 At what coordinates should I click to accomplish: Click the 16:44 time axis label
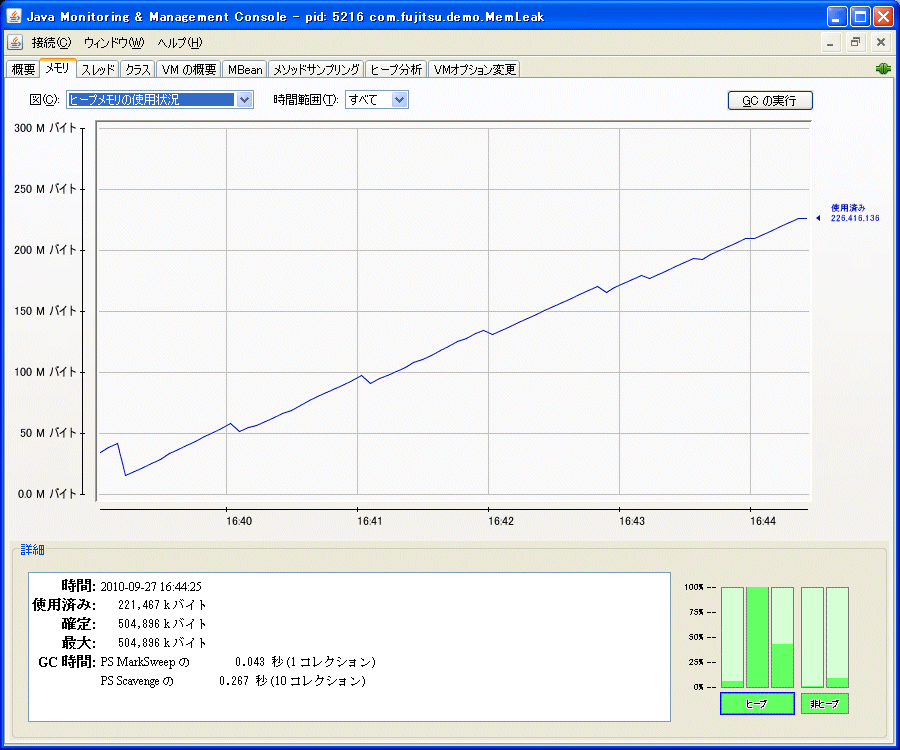pos(763,521)
